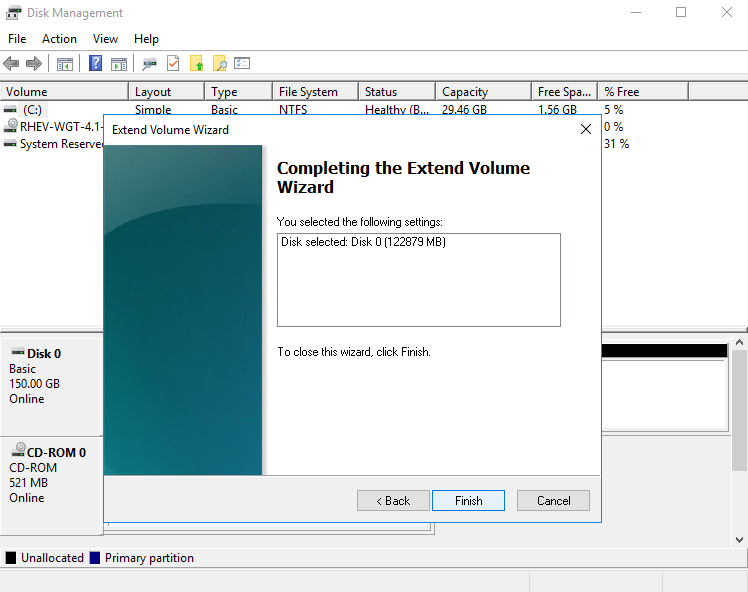Image resolution: width=748 pixels, height=592 pixels.
Task: Click the Show/Hide Action Pane icon
Action: tap(119, 64)
